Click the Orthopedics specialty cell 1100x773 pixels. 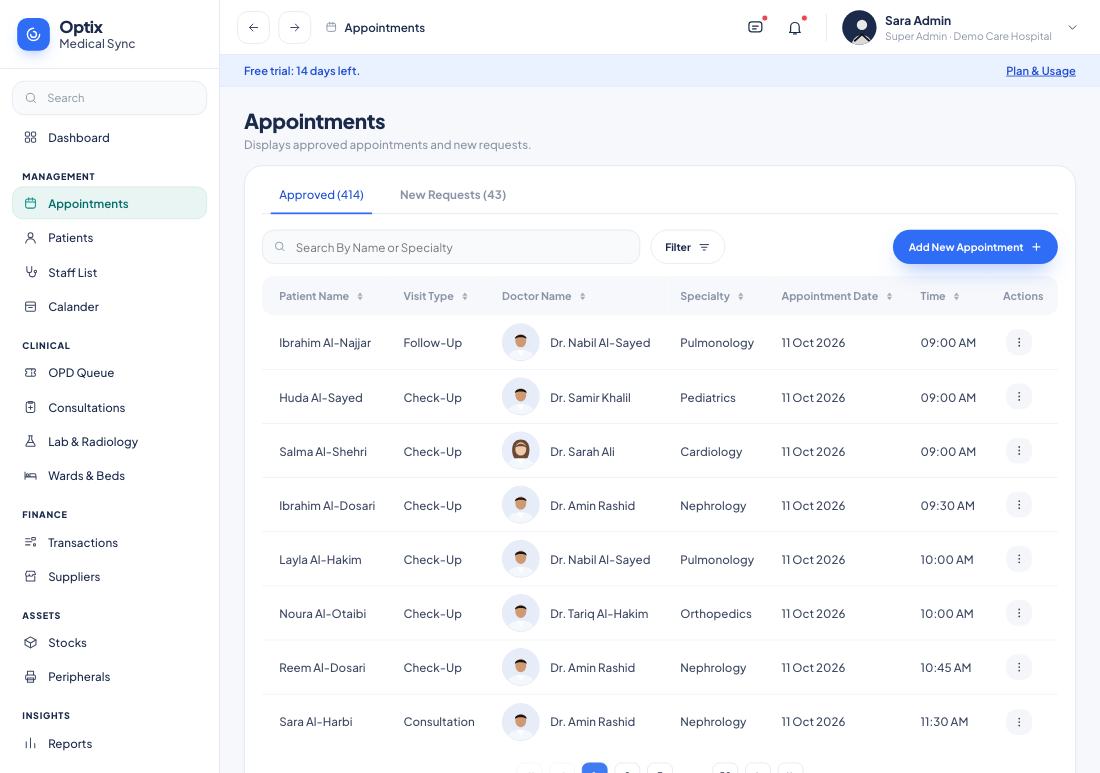point(716,614)
